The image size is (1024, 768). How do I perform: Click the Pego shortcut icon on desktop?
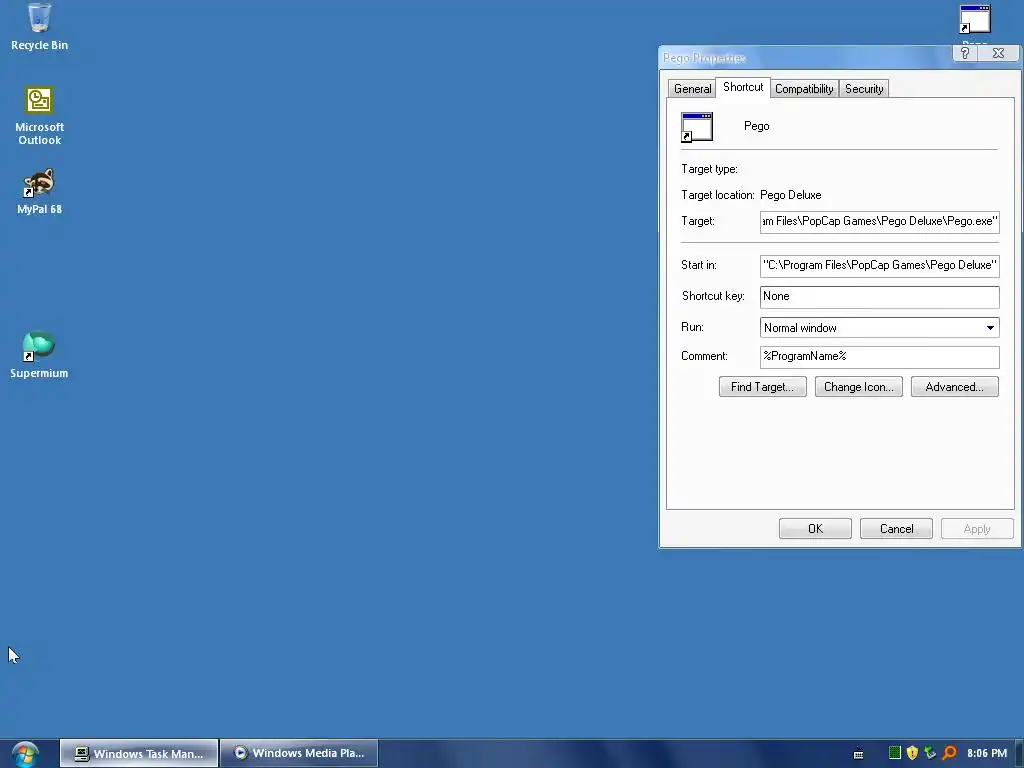(x=974, y=20)
